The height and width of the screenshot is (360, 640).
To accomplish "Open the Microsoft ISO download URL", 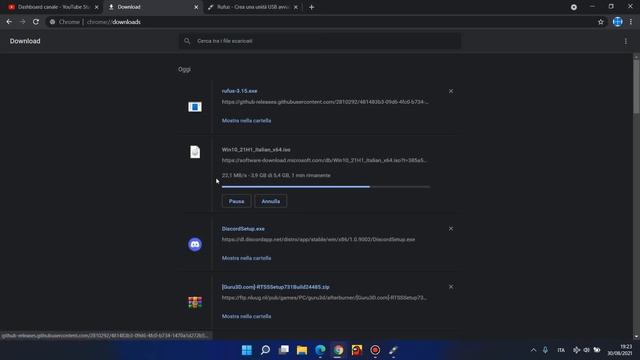I will click(x=324, y=160).
